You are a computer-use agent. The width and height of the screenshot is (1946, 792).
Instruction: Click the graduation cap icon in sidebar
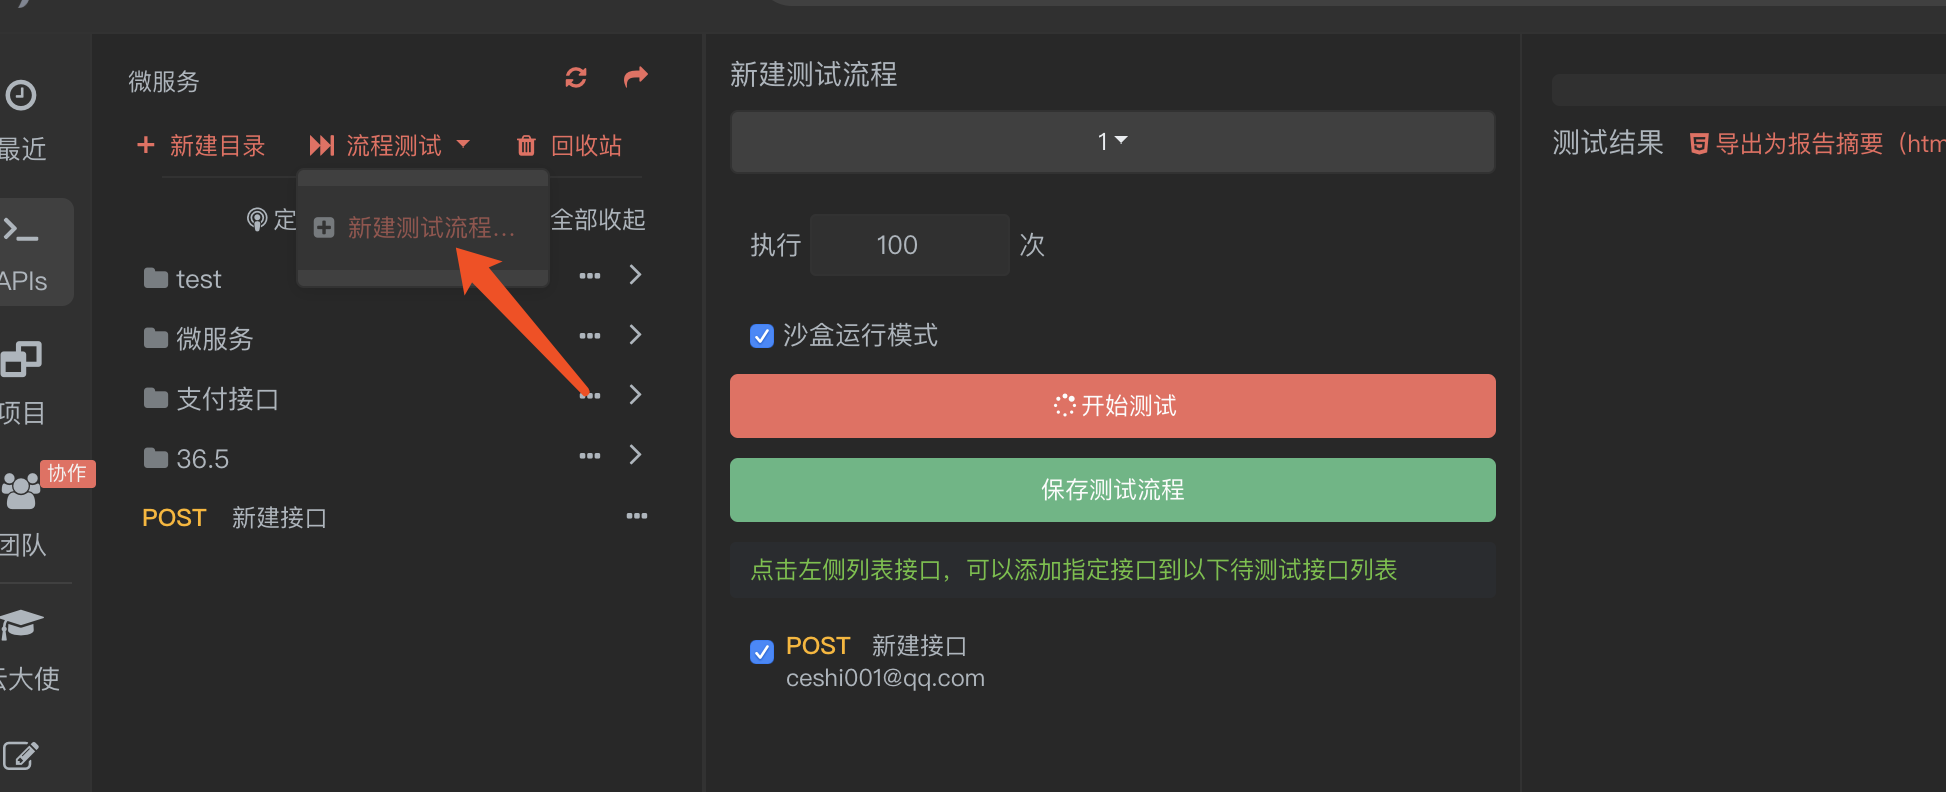[x=21, y=624]
